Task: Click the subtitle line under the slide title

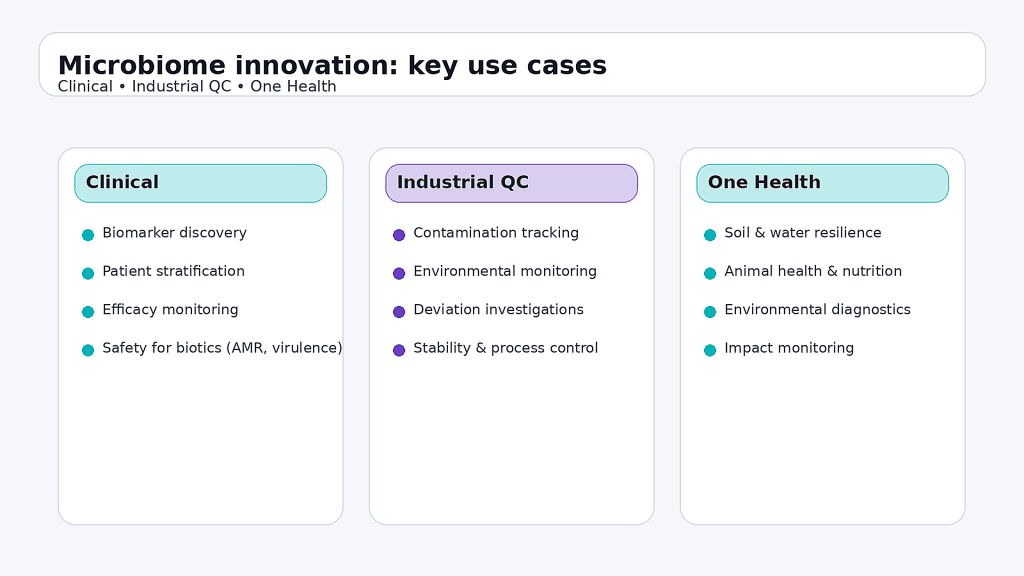Action: (197, 87)
